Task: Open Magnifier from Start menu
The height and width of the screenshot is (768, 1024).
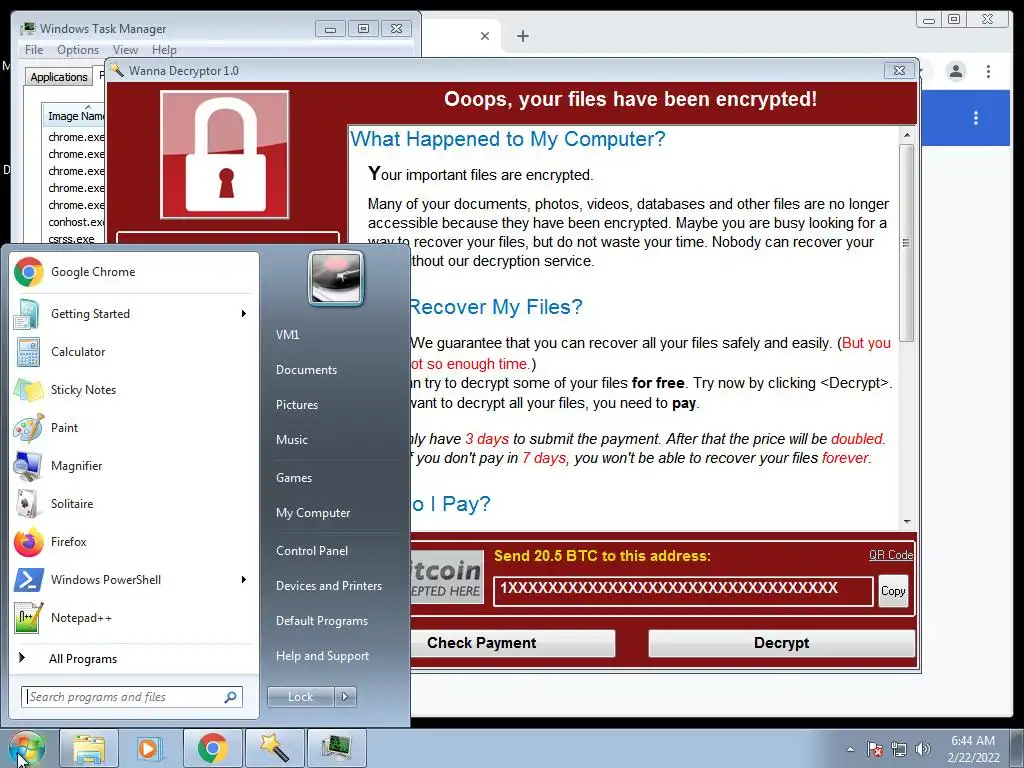Action: (134, 465)
